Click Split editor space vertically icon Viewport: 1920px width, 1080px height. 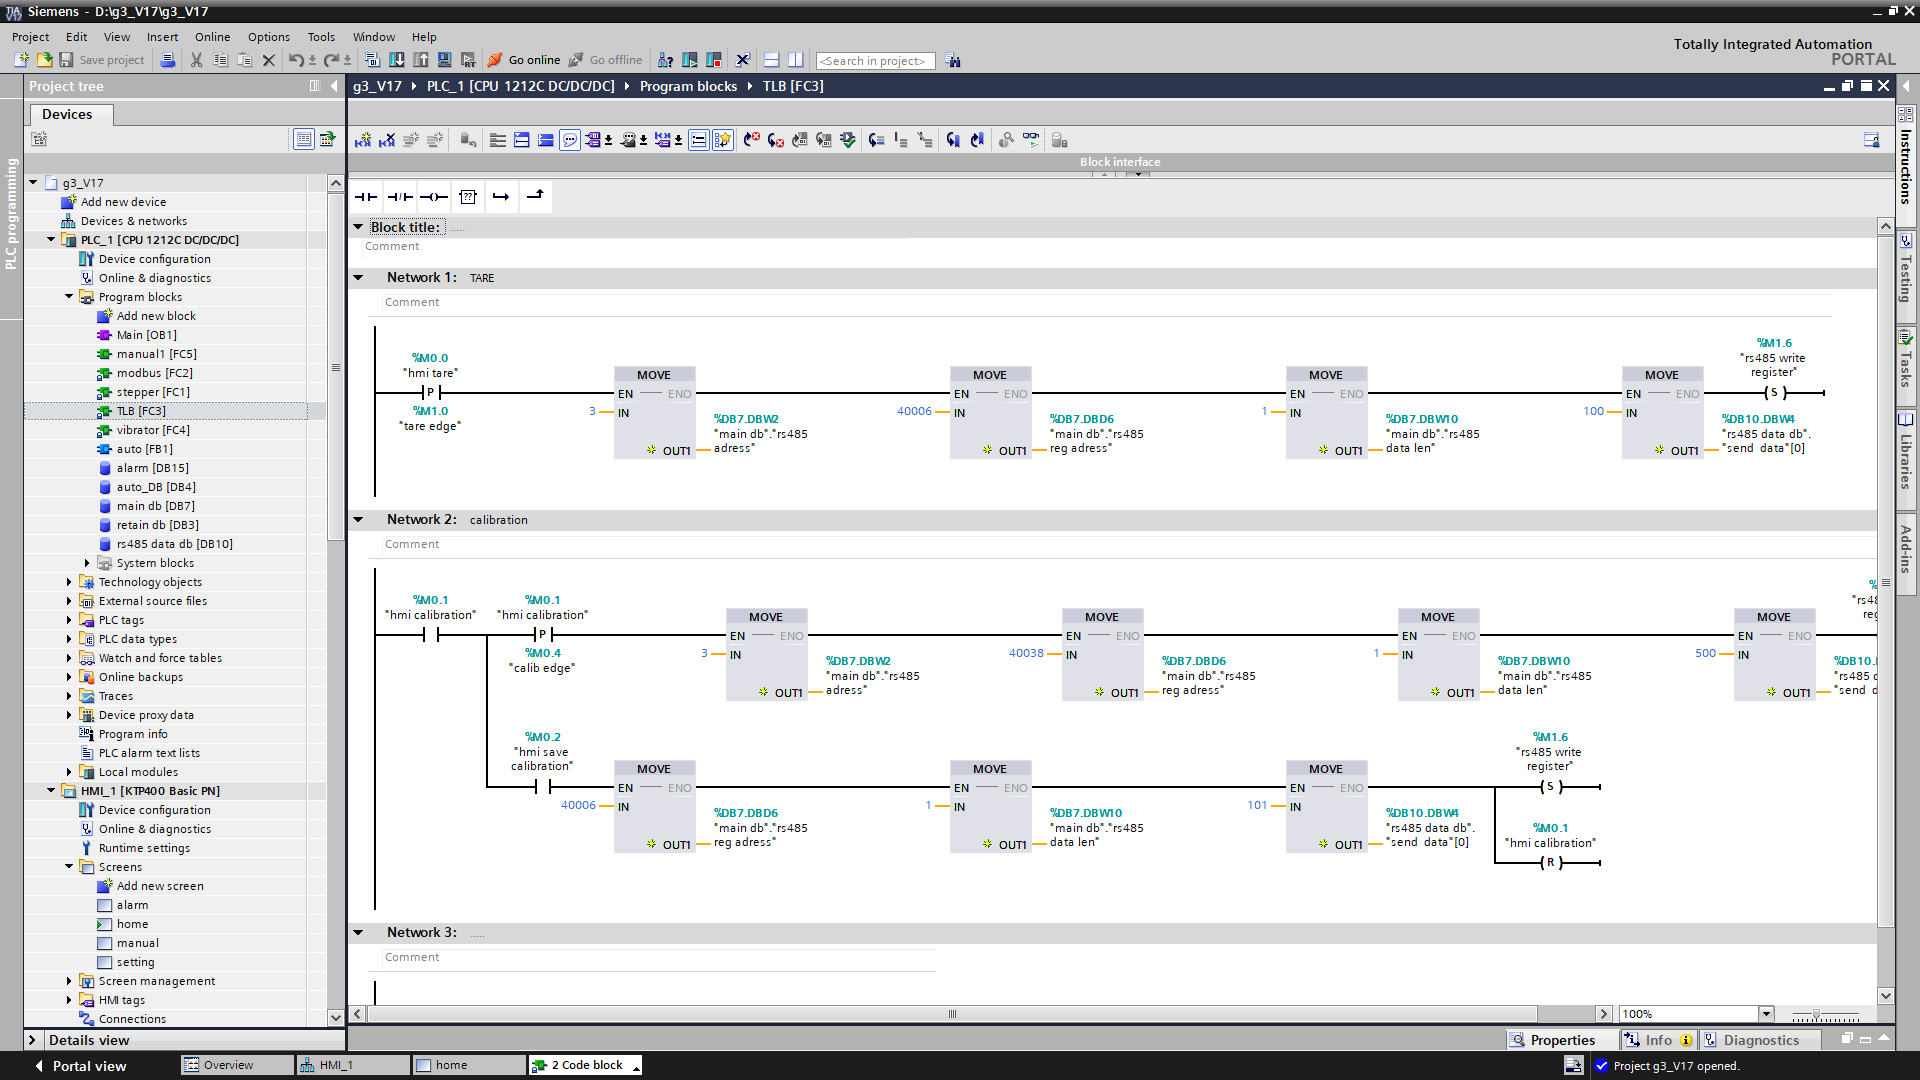click(x=795, y=60)
